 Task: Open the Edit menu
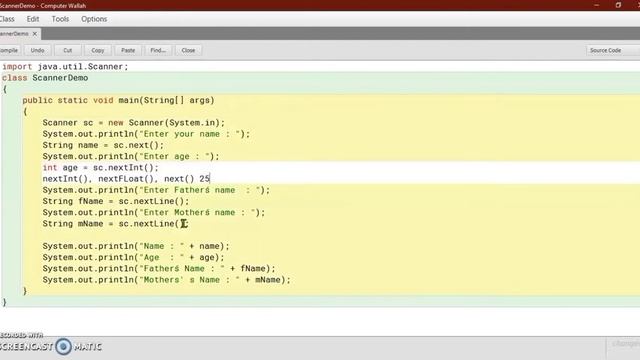(33, 19)
